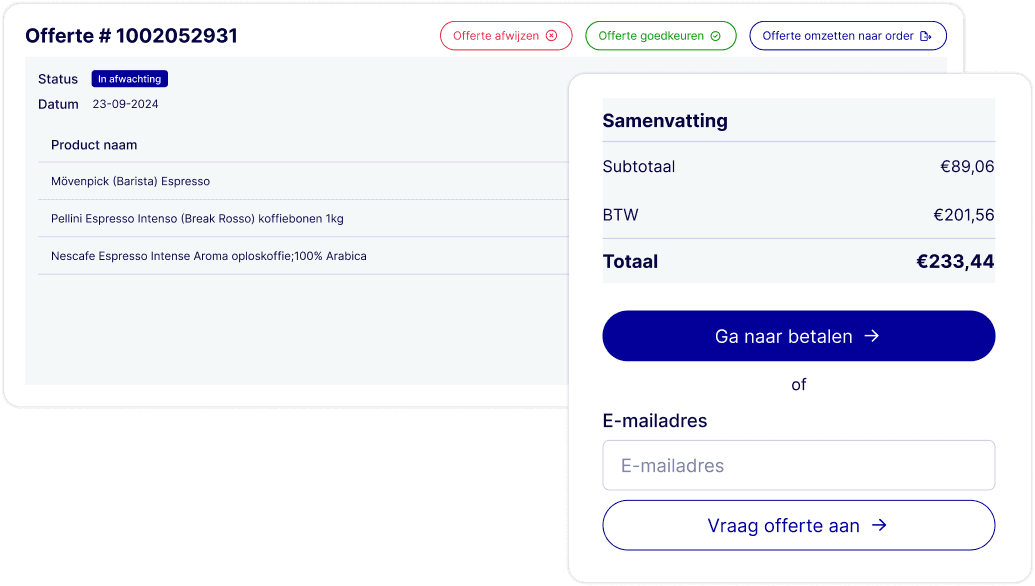The height and width of the screenshot is (586, 1035).
Task: Request a new quote via Vraag offerte aan
Action: [798, 525]
